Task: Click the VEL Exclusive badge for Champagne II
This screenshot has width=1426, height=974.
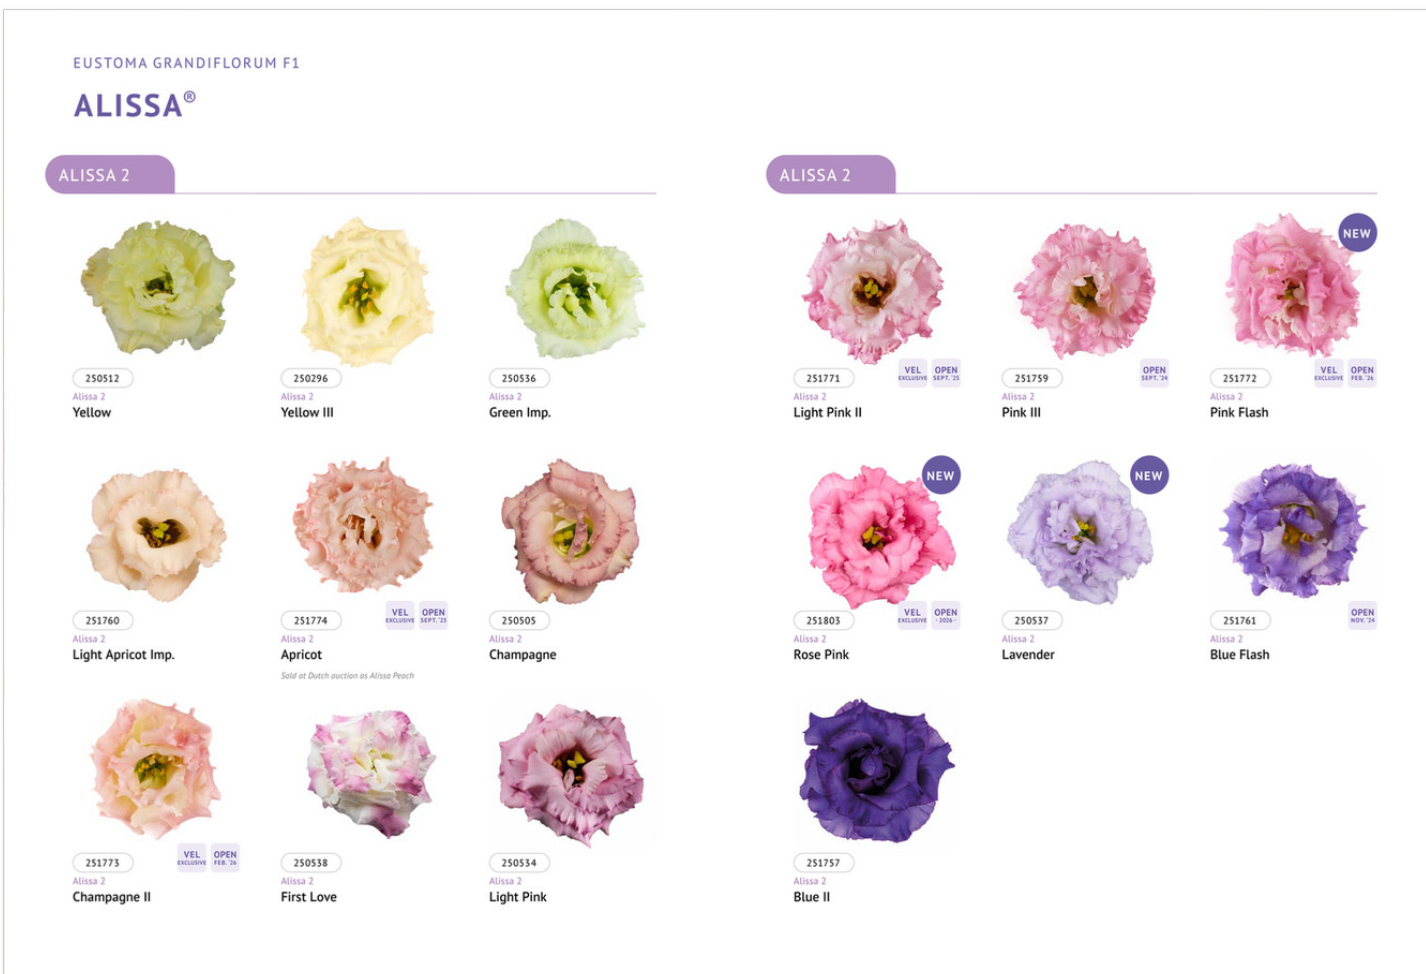Action: pyautogui.click(x=192, y=858)
